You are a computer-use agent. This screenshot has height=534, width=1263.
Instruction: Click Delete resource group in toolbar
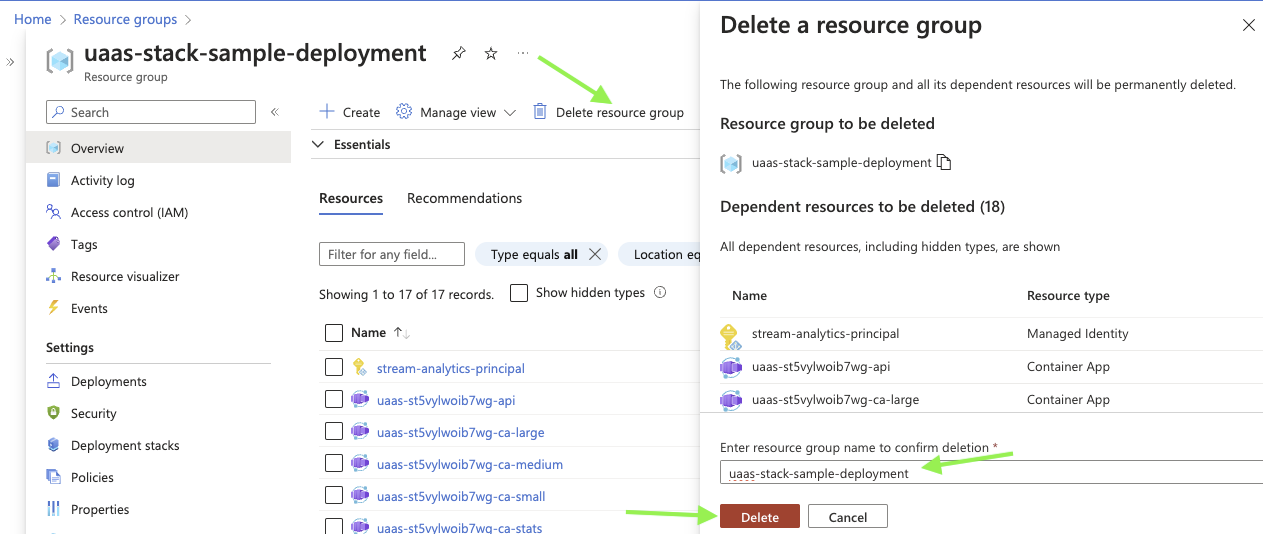[608, 112]
